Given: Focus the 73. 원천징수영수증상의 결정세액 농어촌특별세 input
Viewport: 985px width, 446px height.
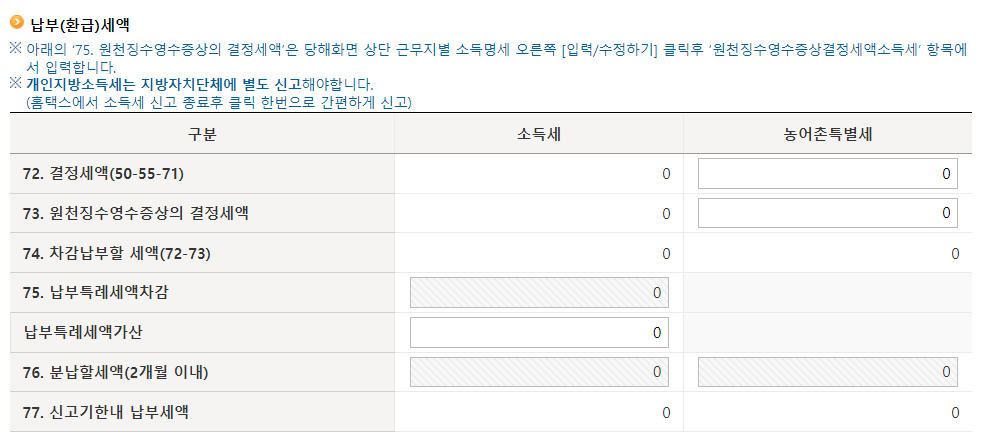Looking at the screenshot, I should click(x=827, y=213).
